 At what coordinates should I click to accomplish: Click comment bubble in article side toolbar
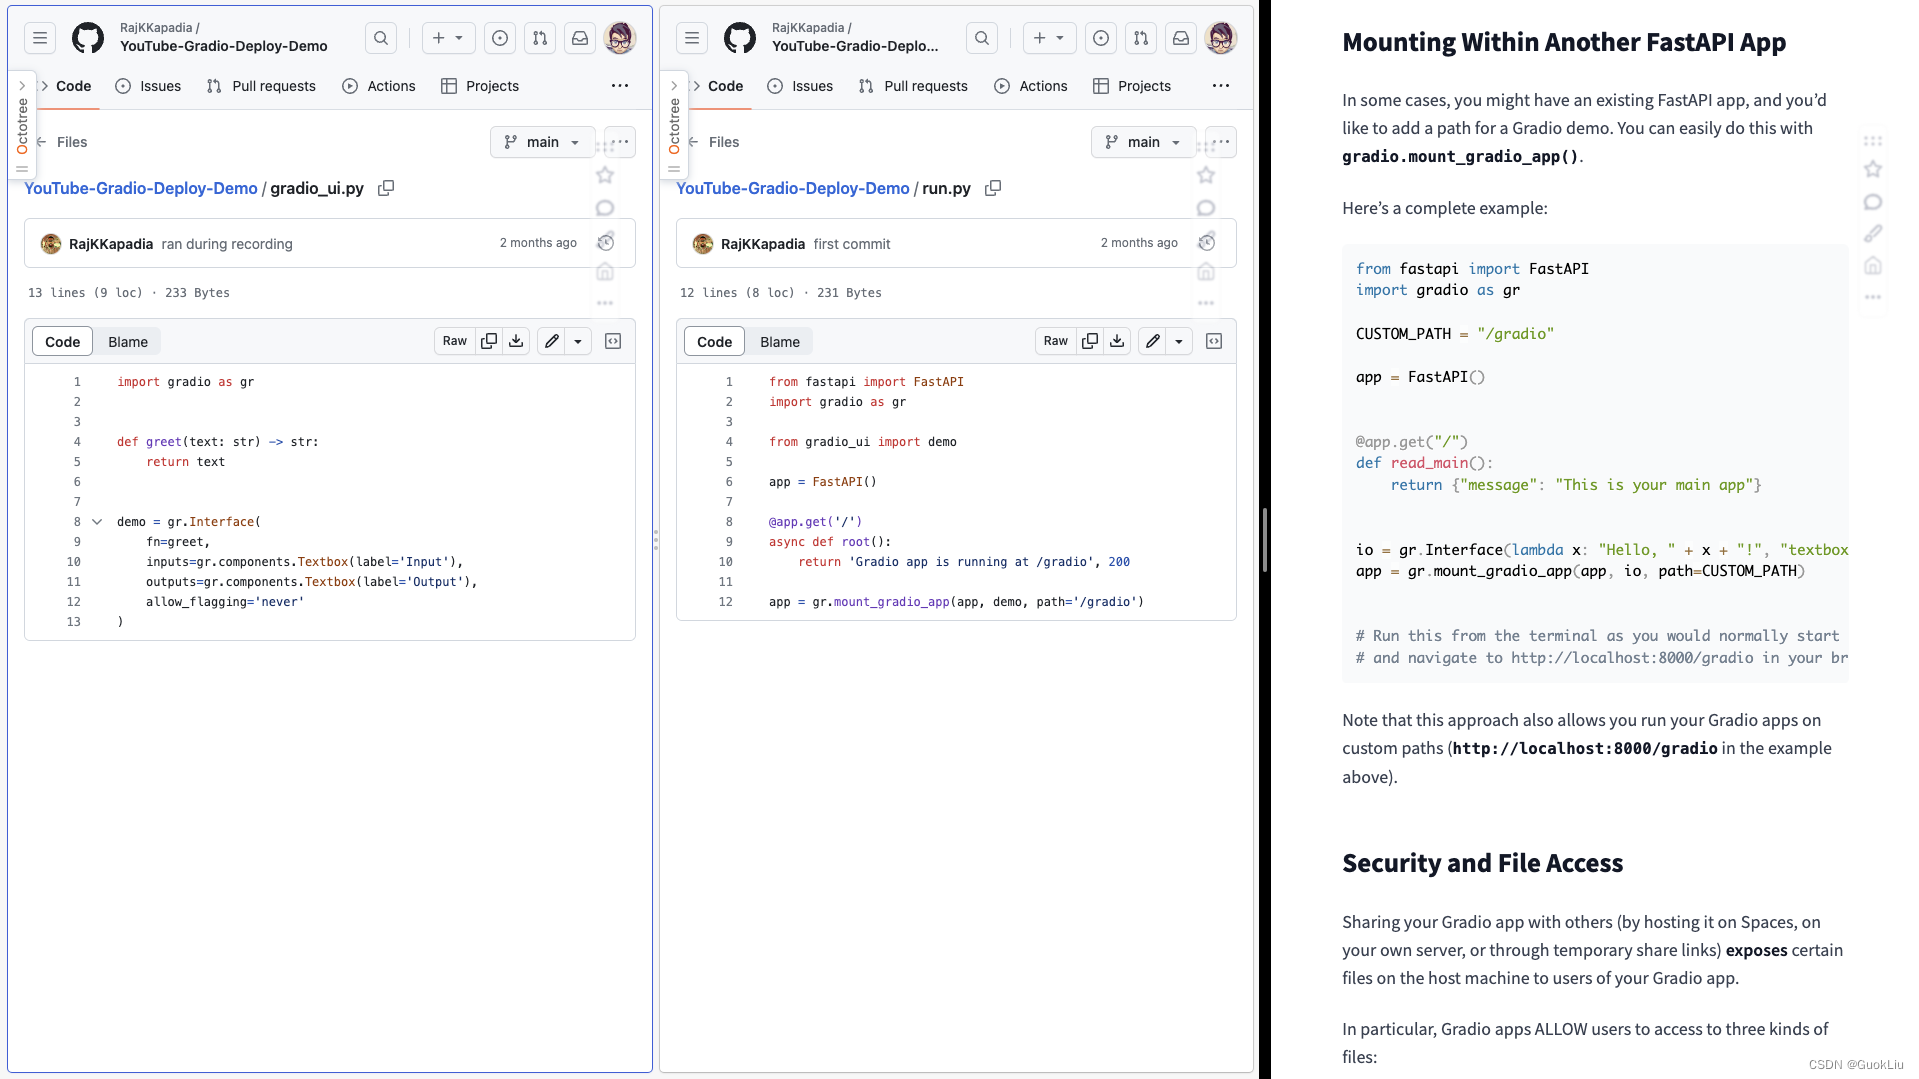[1873, 202]
